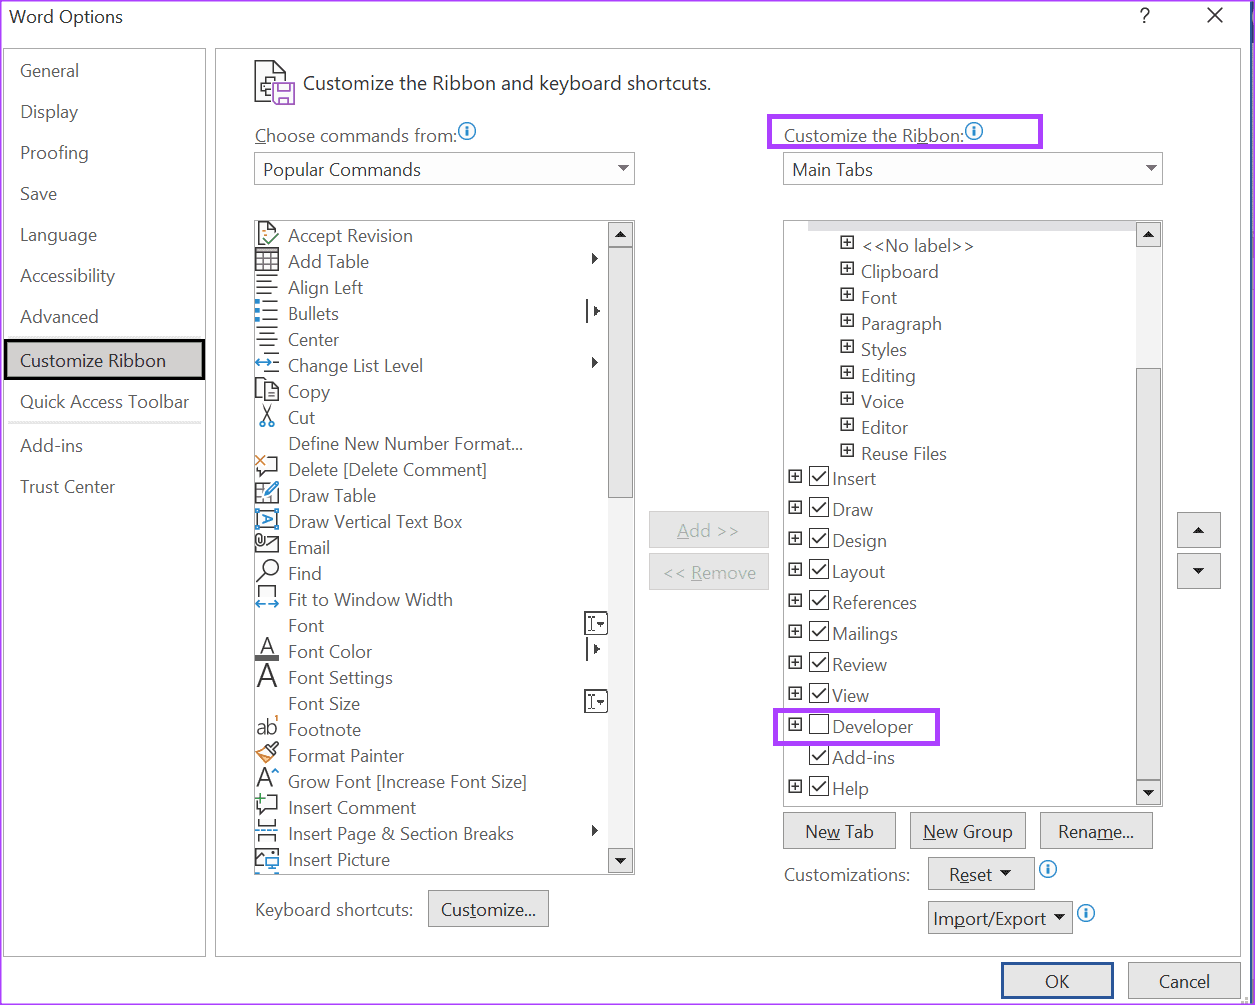Confirm with the OK button
The image size is (1255, 1005).
pyautogui.click(x=1057, y=981)
